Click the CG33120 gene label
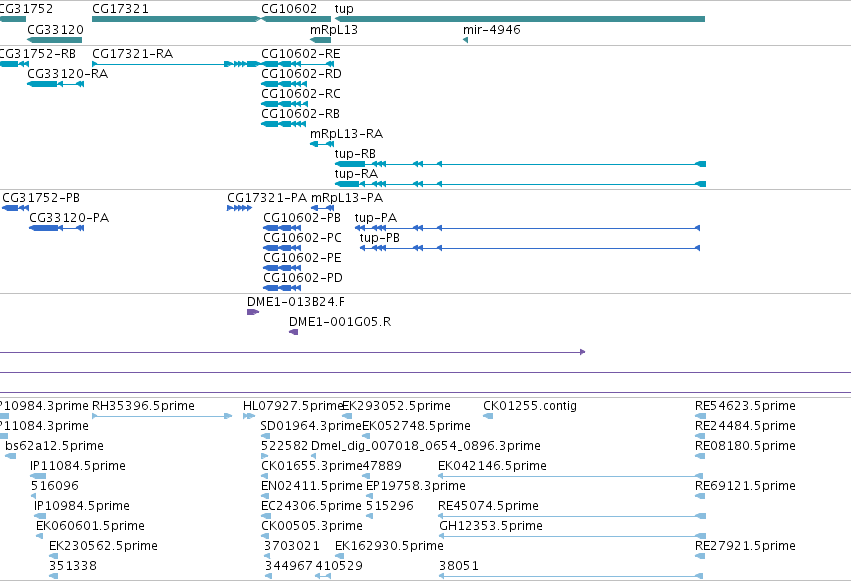 click(55, 29)
